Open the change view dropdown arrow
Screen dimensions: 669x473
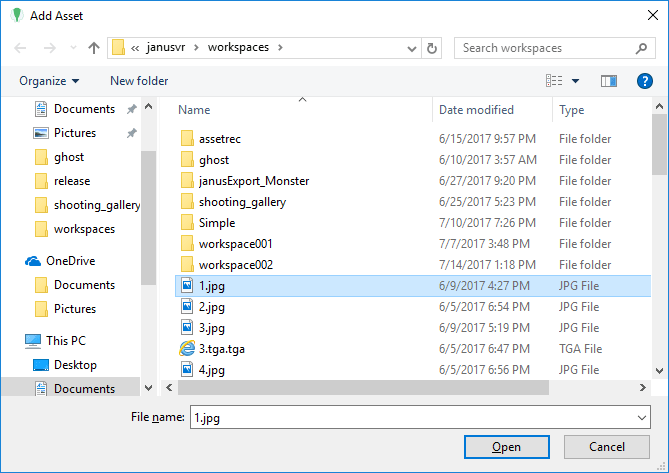[576, 81]
